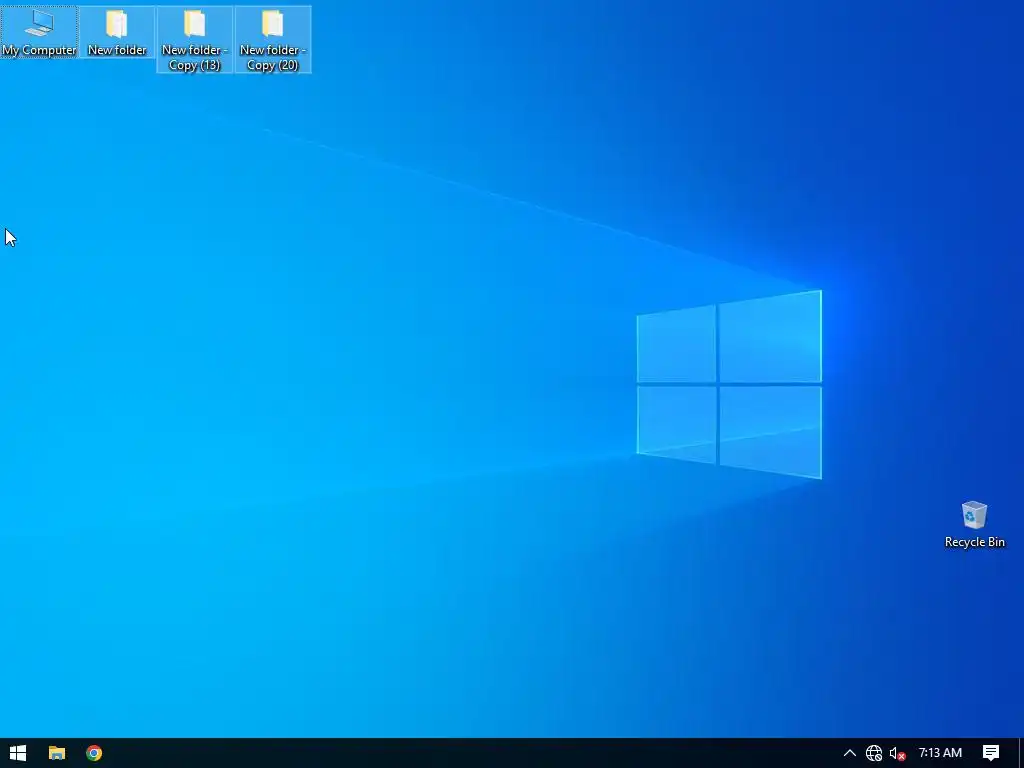Select the My Computer desktop icon

[x=39, y=32]
